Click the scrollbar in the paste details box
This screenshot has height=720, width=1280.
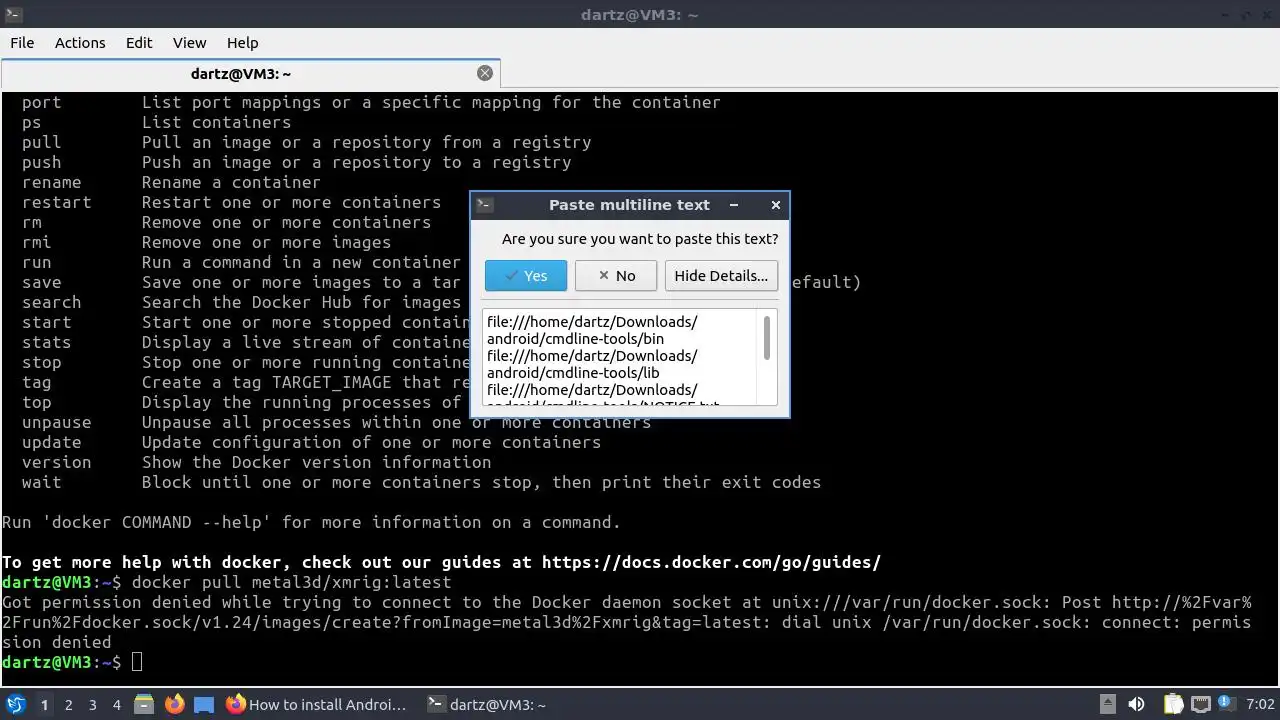click(x=767, y=340)
